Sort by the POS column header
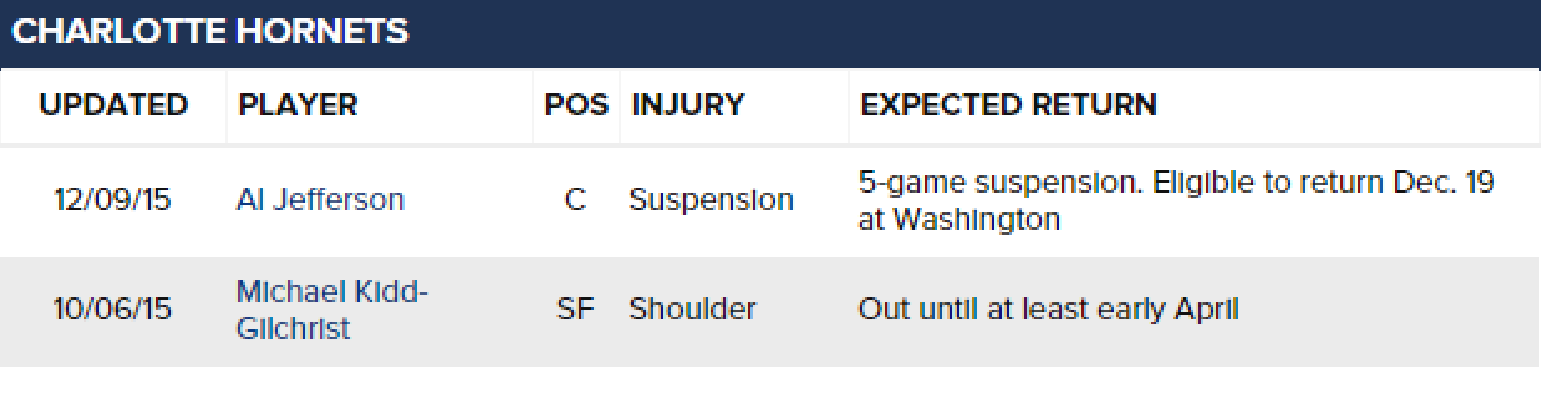The width and height of the screenshot is (1541, 405). click(x=576, y=105)
